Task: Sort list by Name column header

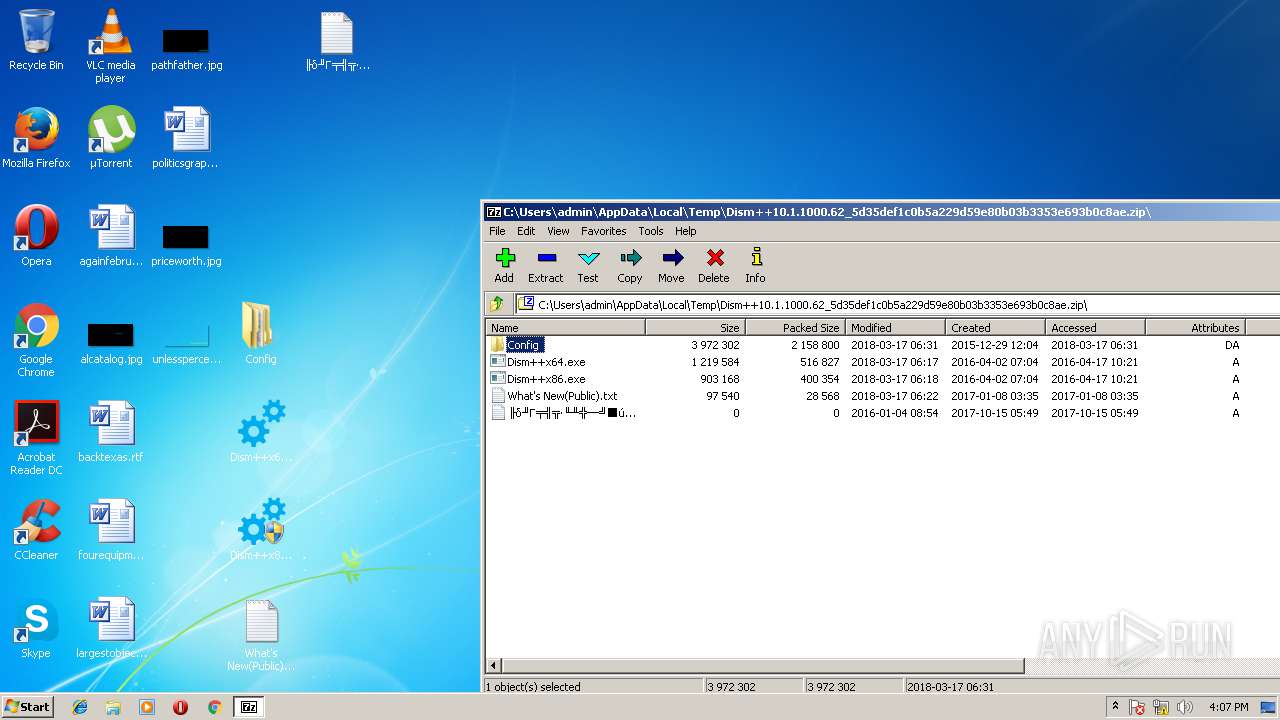Action: click(x=566, y=328)
